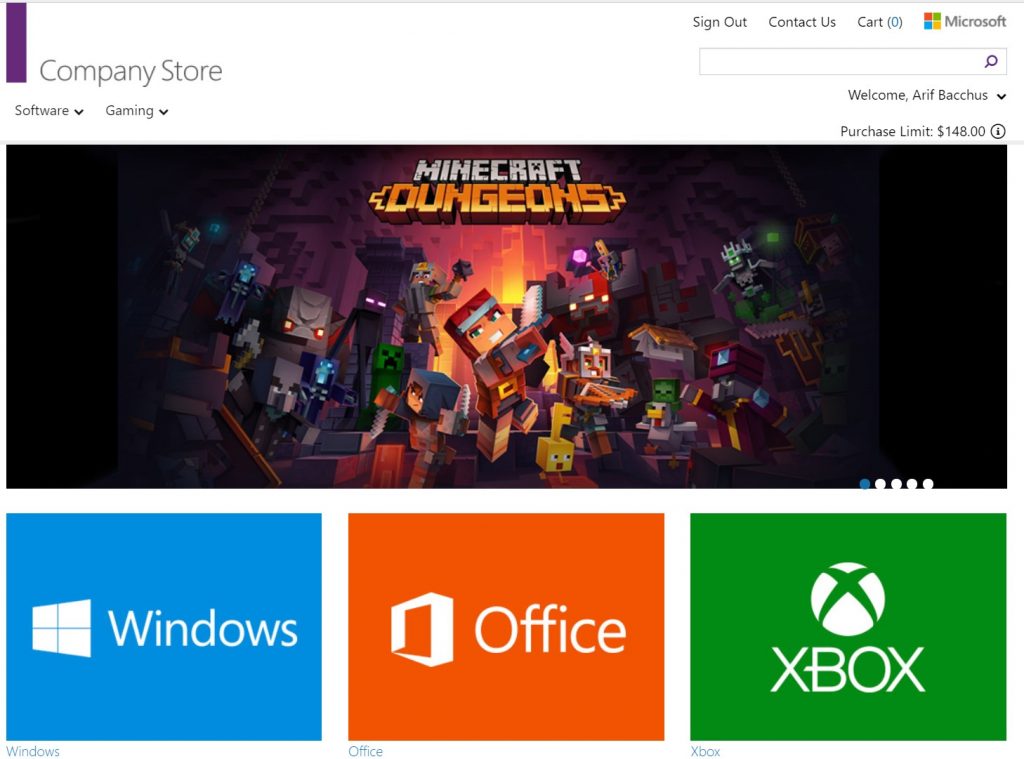View the Cart (0)

[x=880, y=22]
